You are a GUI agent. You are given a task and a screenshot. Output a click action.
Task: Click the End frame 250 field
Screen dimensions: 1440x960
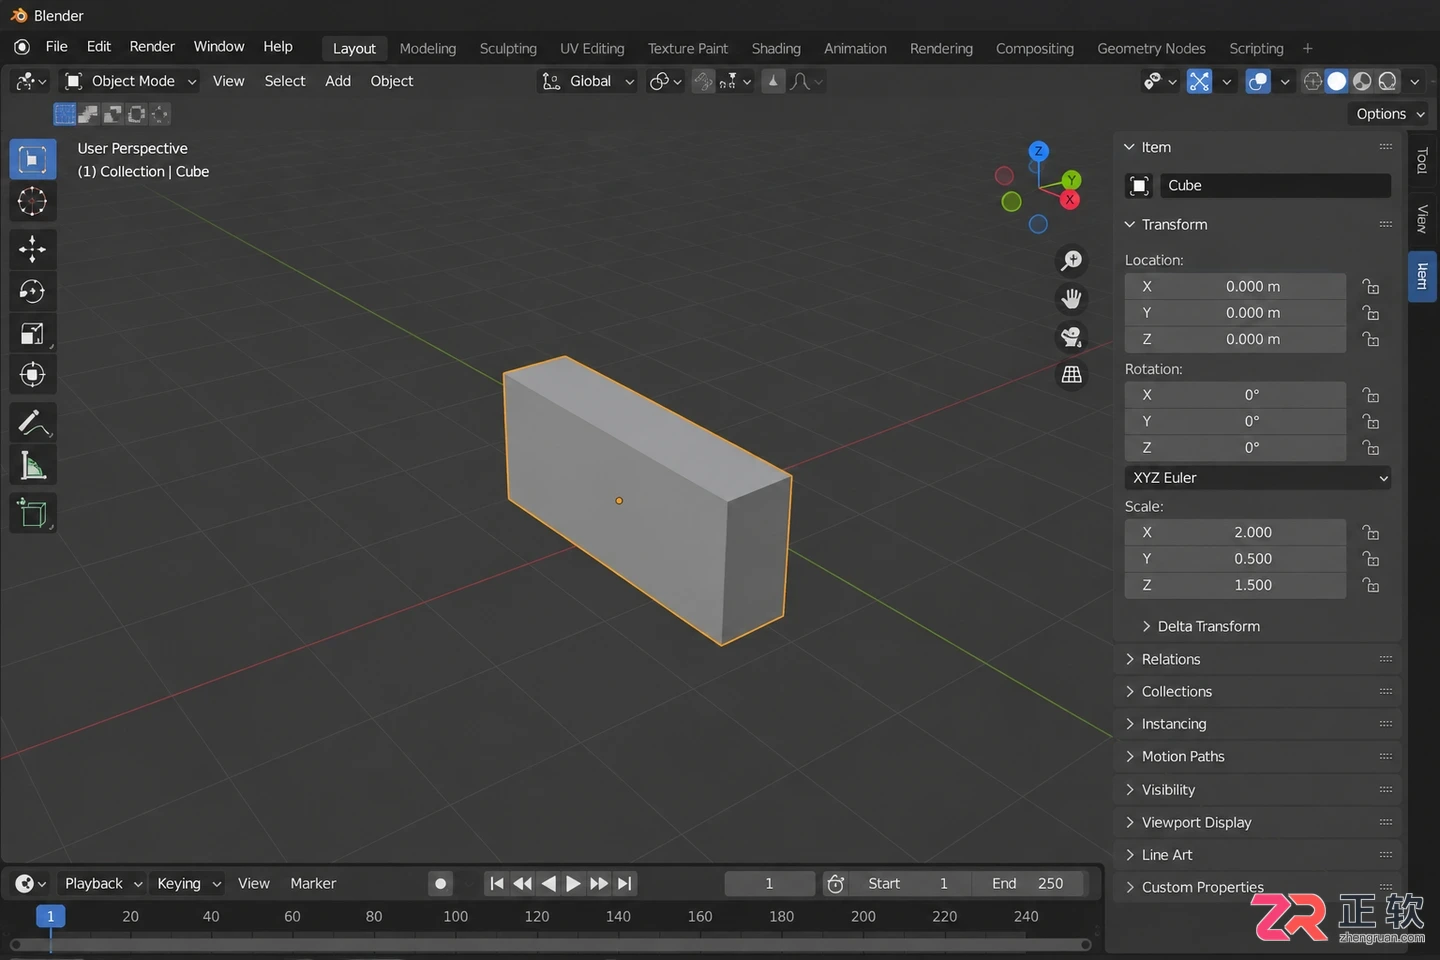[x=1027, y=884]
